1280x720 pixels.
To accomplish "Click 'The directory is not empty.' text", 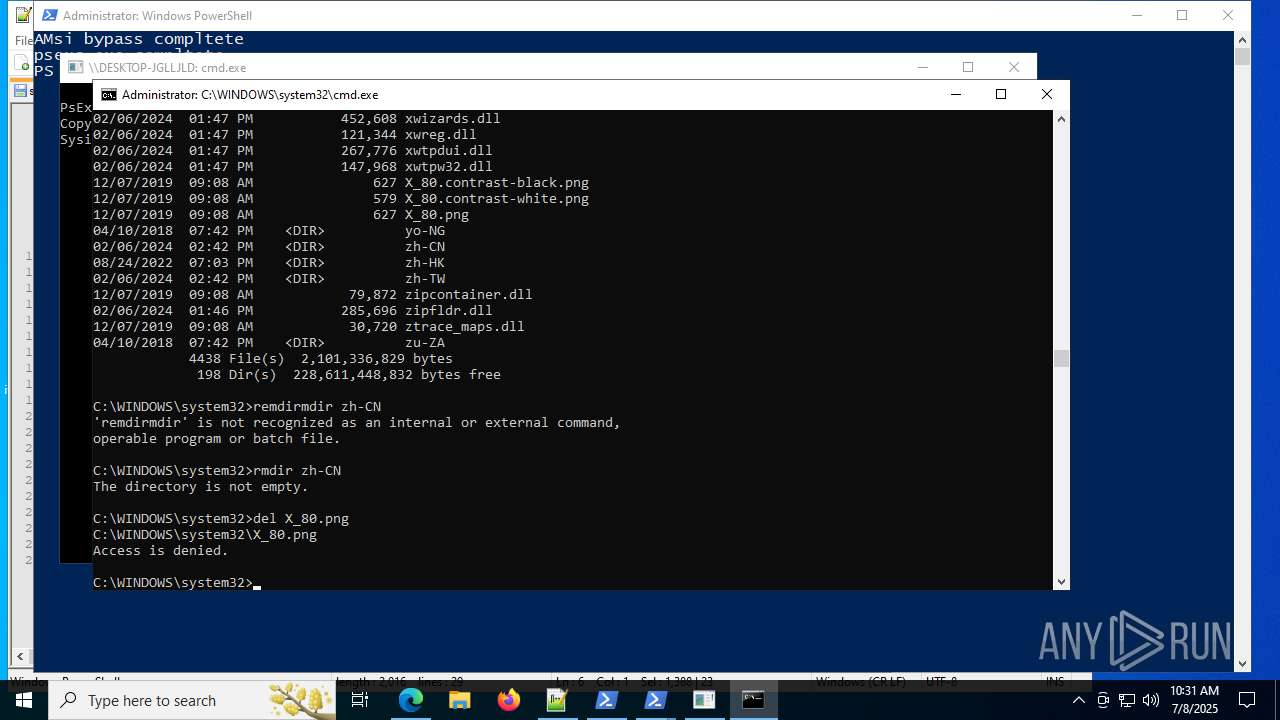I will (201, 486).
